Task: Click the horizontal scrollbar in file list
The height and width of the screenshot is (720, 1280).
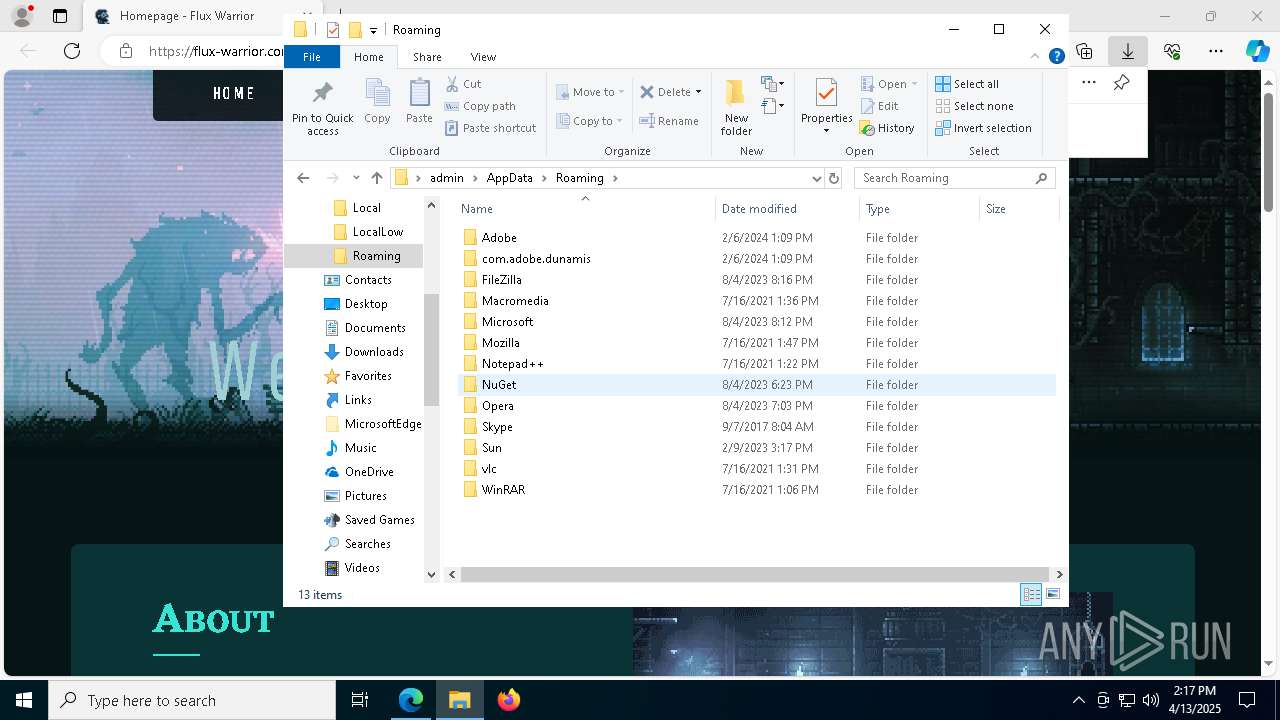Action: (754, 574)
